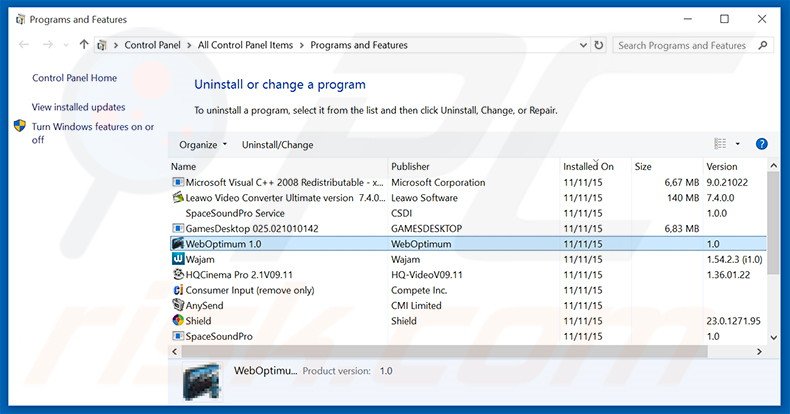Click horizontal scrollbar left arrow

click(x=175, y=352)
